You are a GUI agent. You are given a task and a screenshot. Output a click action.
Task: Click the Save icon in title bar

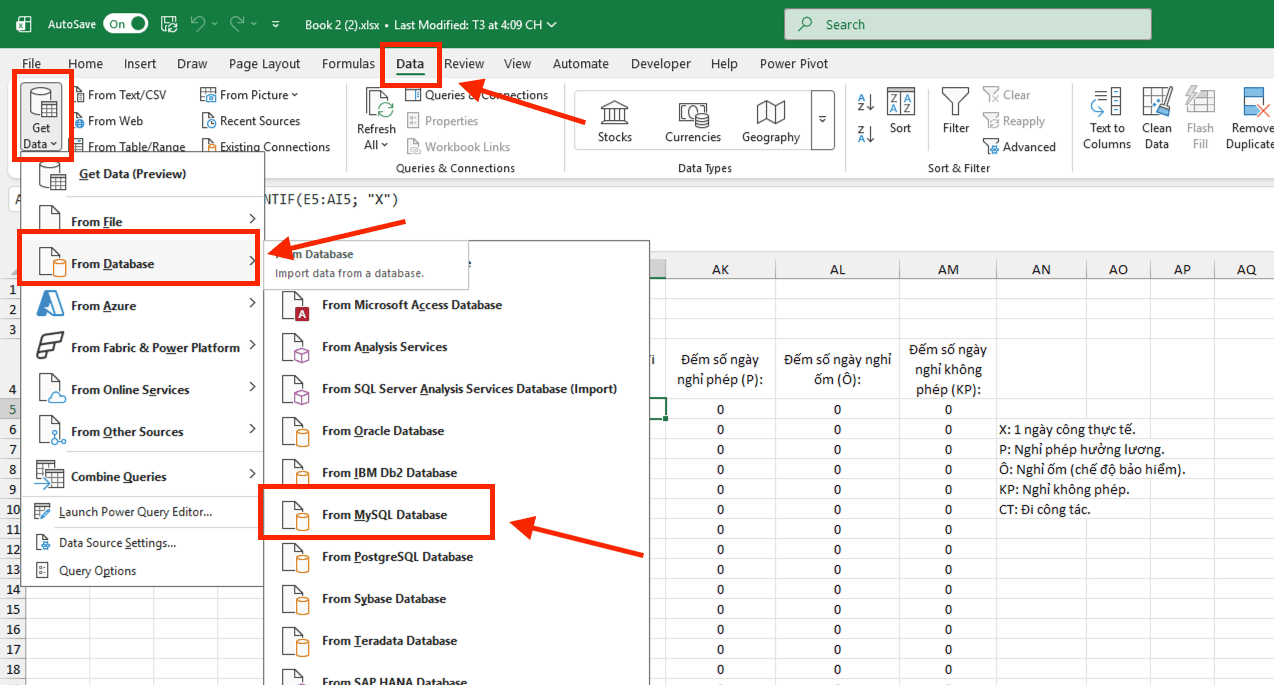coord(169,23)
